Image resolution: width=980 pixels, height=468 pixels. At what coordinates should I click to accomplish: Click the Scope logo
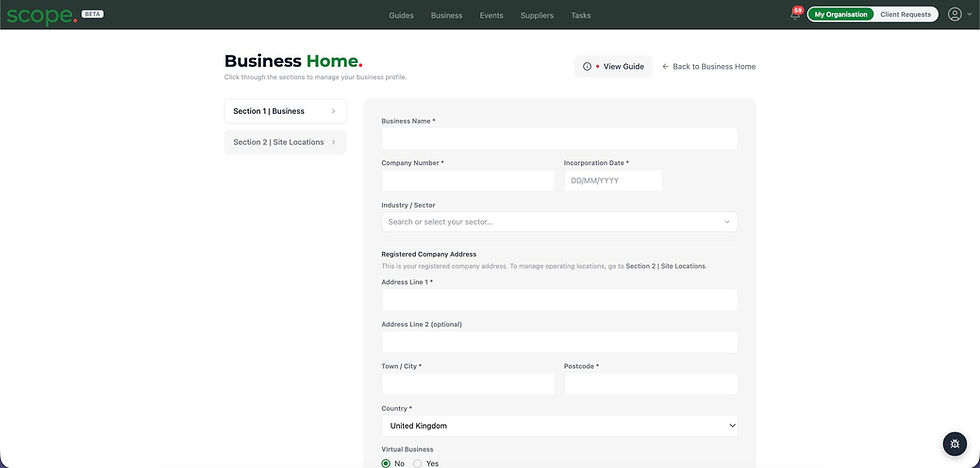point(42,15)
